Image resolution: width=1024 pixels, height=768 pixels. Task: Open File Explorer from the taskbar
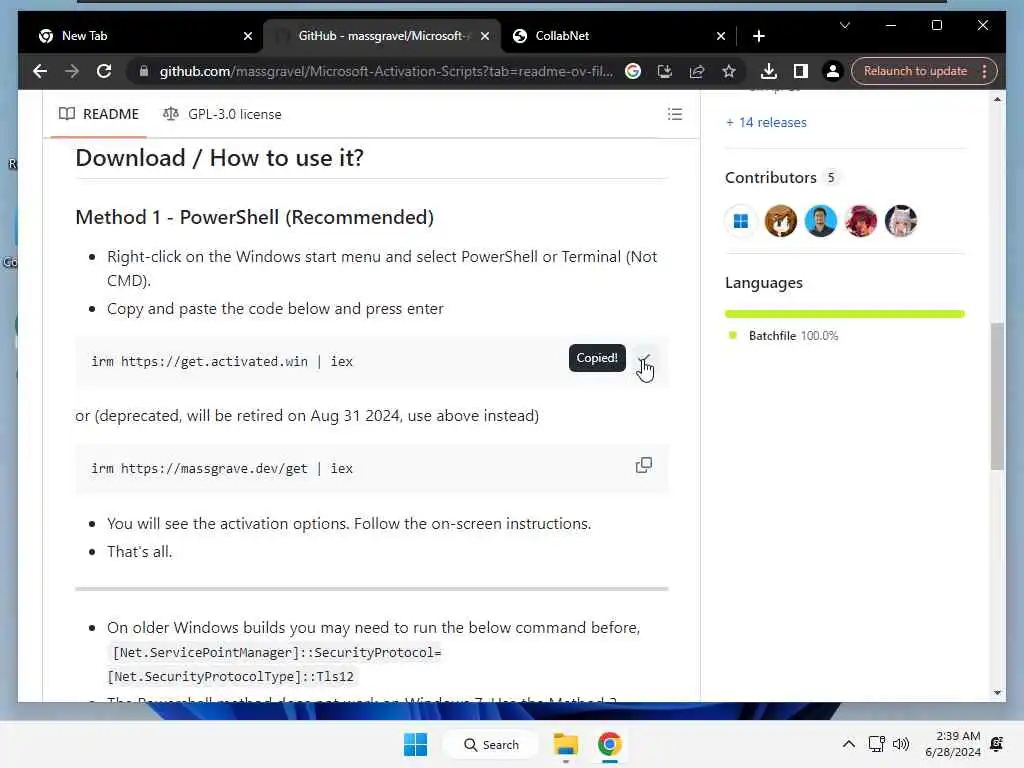566,744
